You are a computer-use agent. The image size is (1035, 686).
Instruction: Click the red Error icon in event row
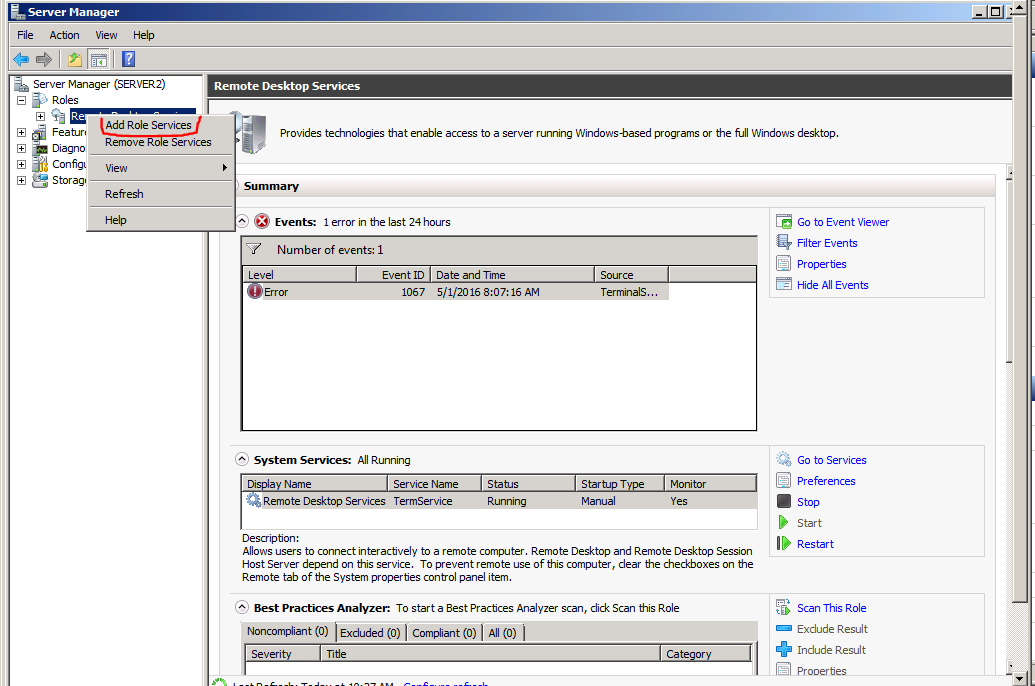(x=255, y=291)
